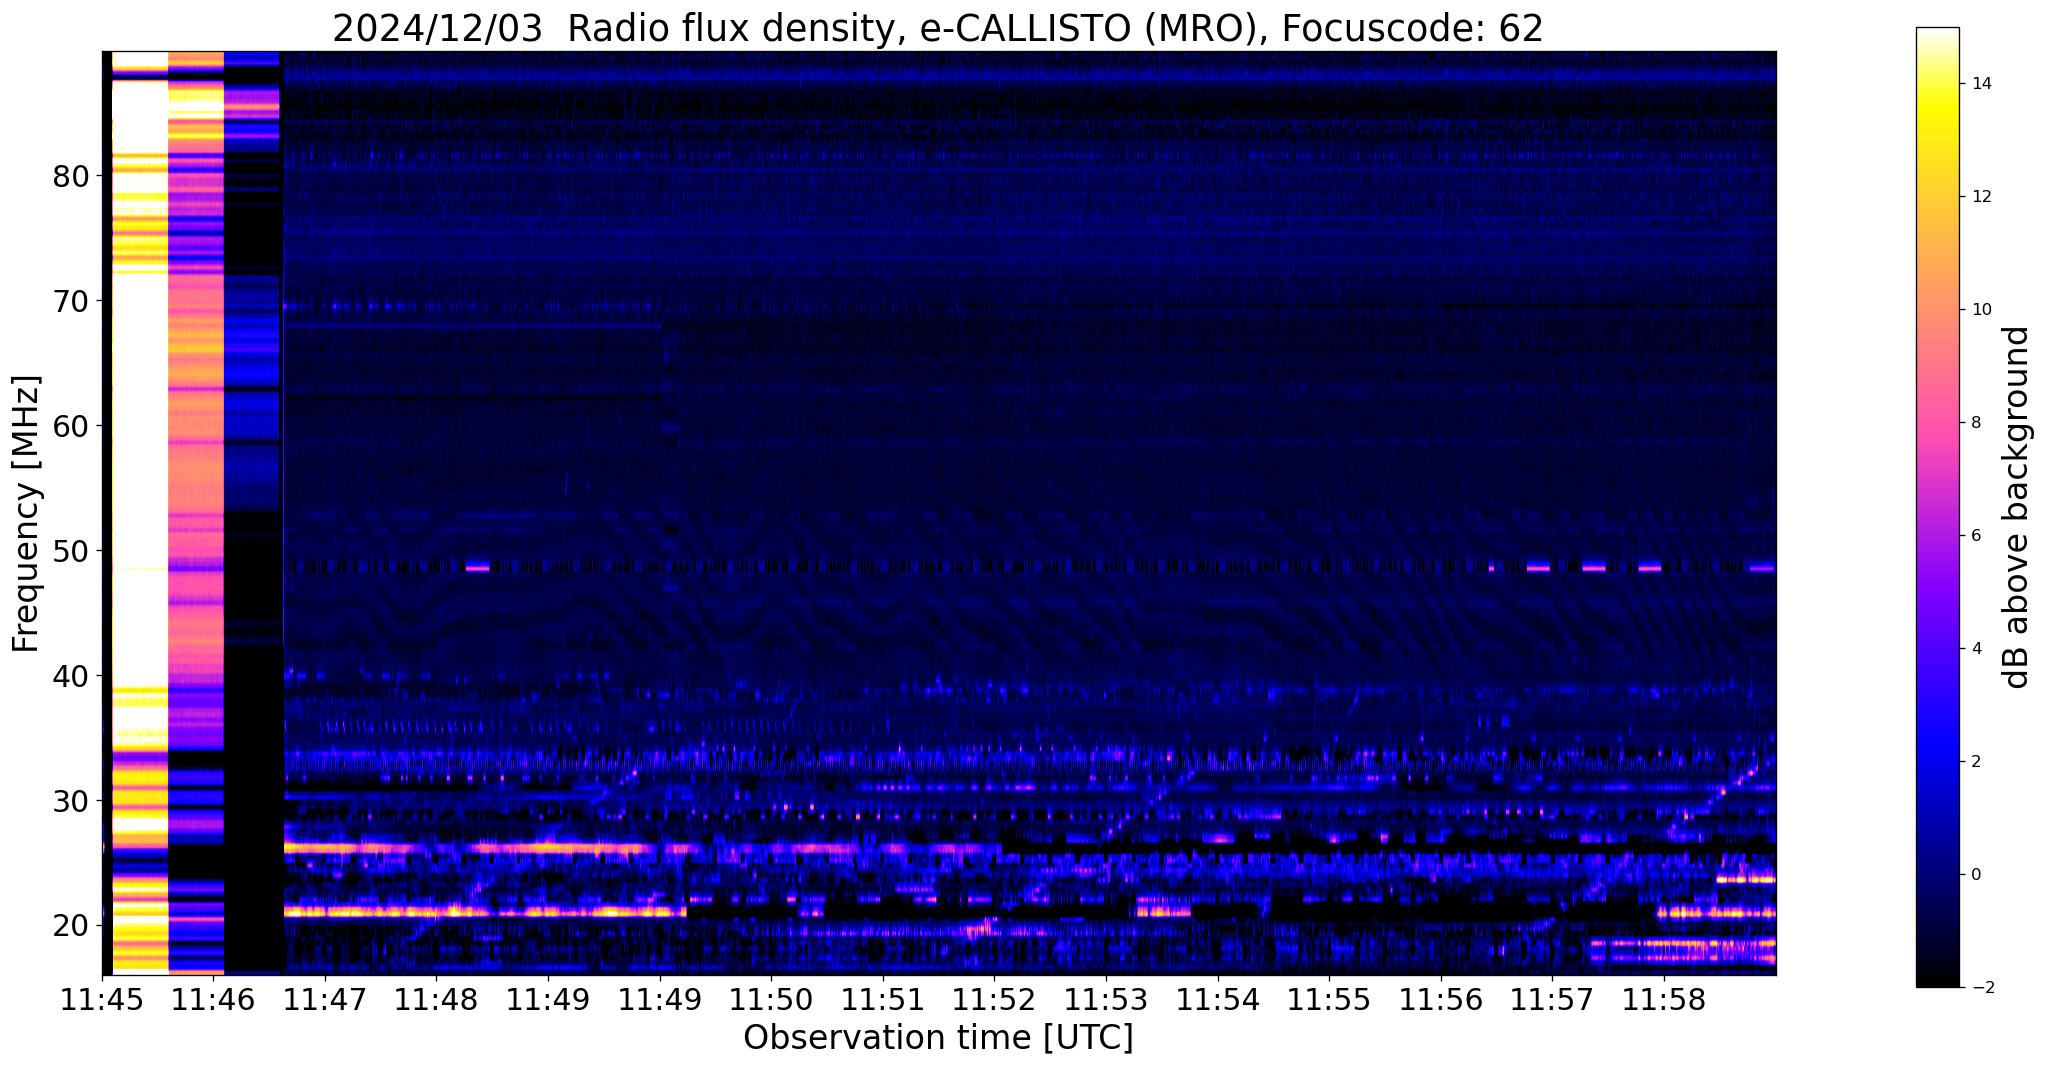Click the 20 MHz frequency tick label

pos(71,926)
